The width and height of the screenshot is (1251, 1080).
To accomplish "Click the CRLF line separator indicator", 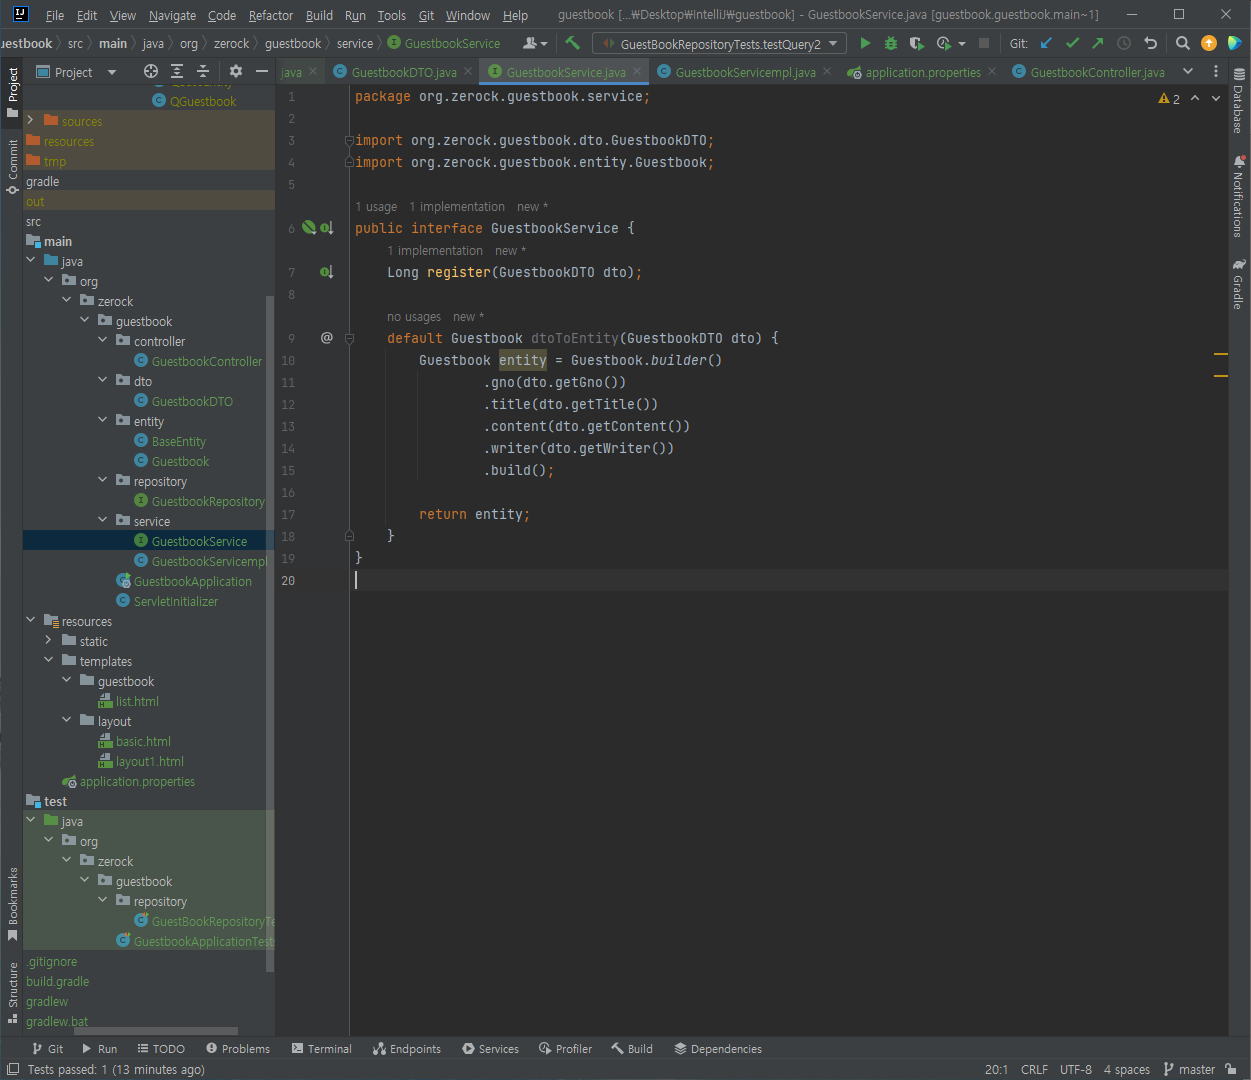I will tap(1034, 1069).
